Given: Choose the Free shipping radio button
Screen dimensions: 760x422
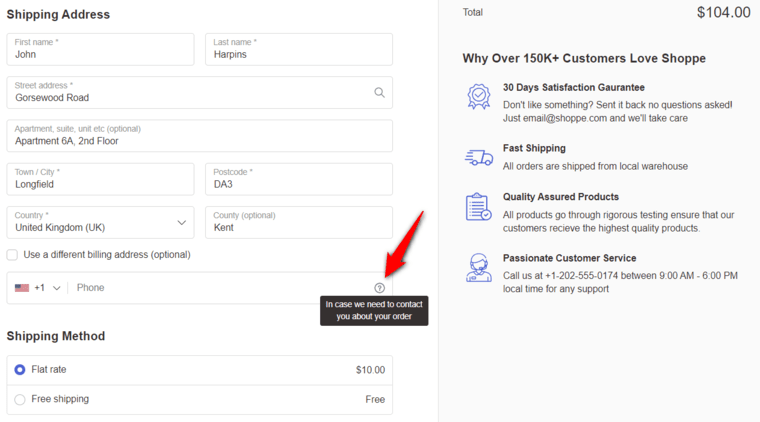Looking at the screenshot, I should click(x=20, y=399).
